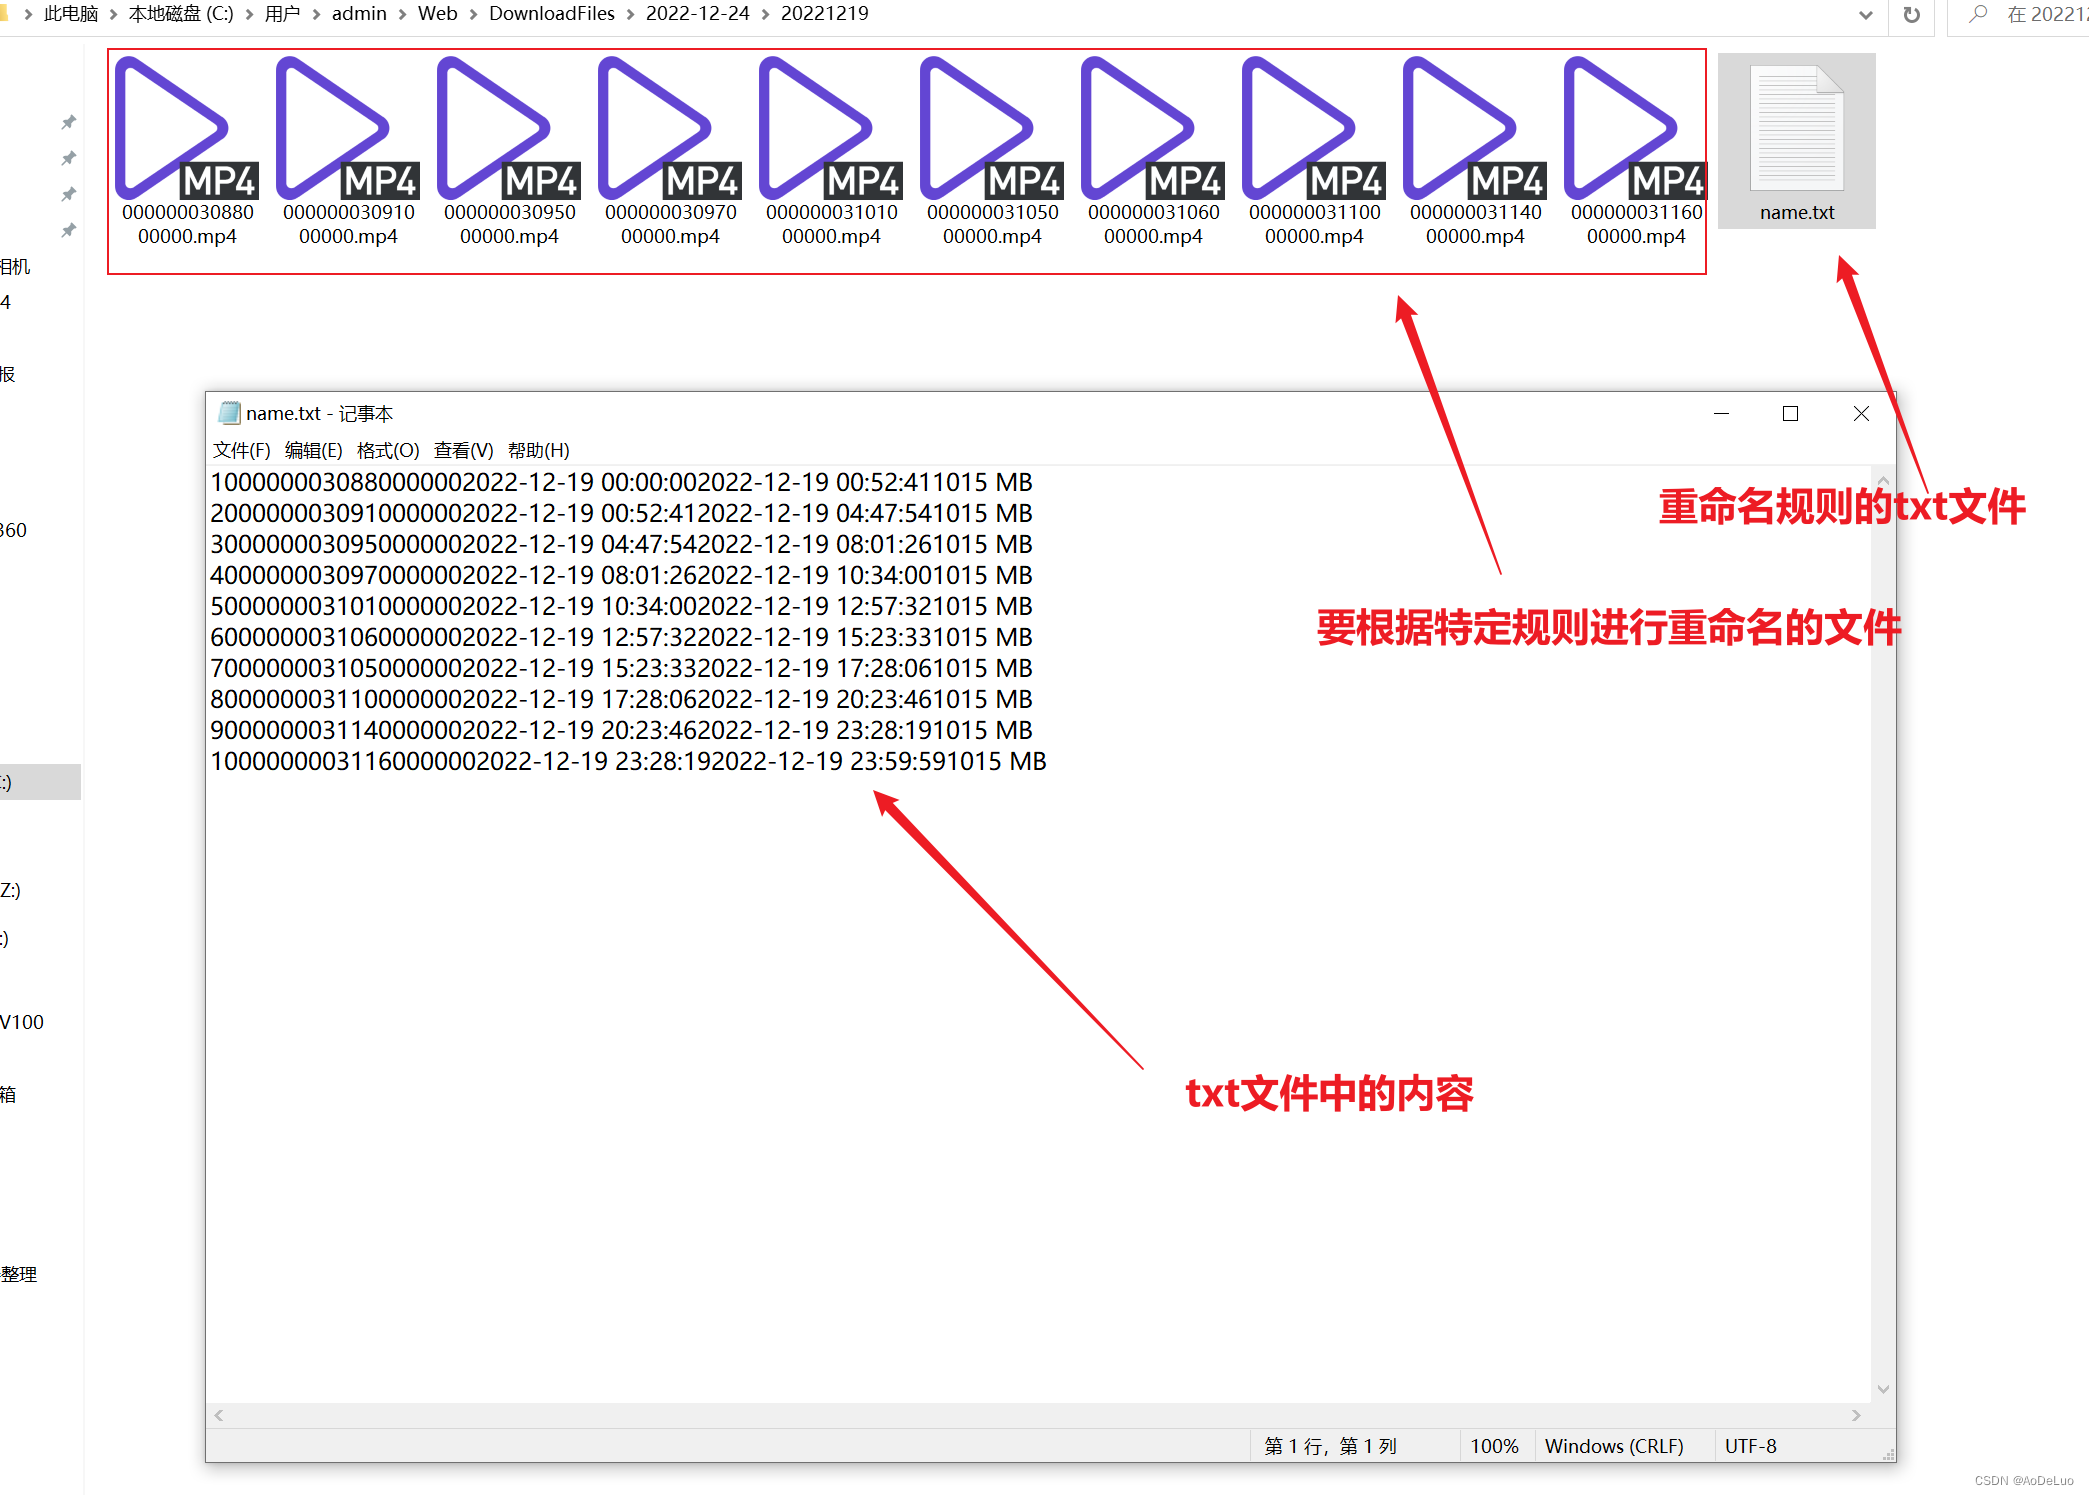Navigate to 用户 folder in breadcrumb
Image resolution: width=2089 pixels, height=1495 pixels.
click(282, 14)
